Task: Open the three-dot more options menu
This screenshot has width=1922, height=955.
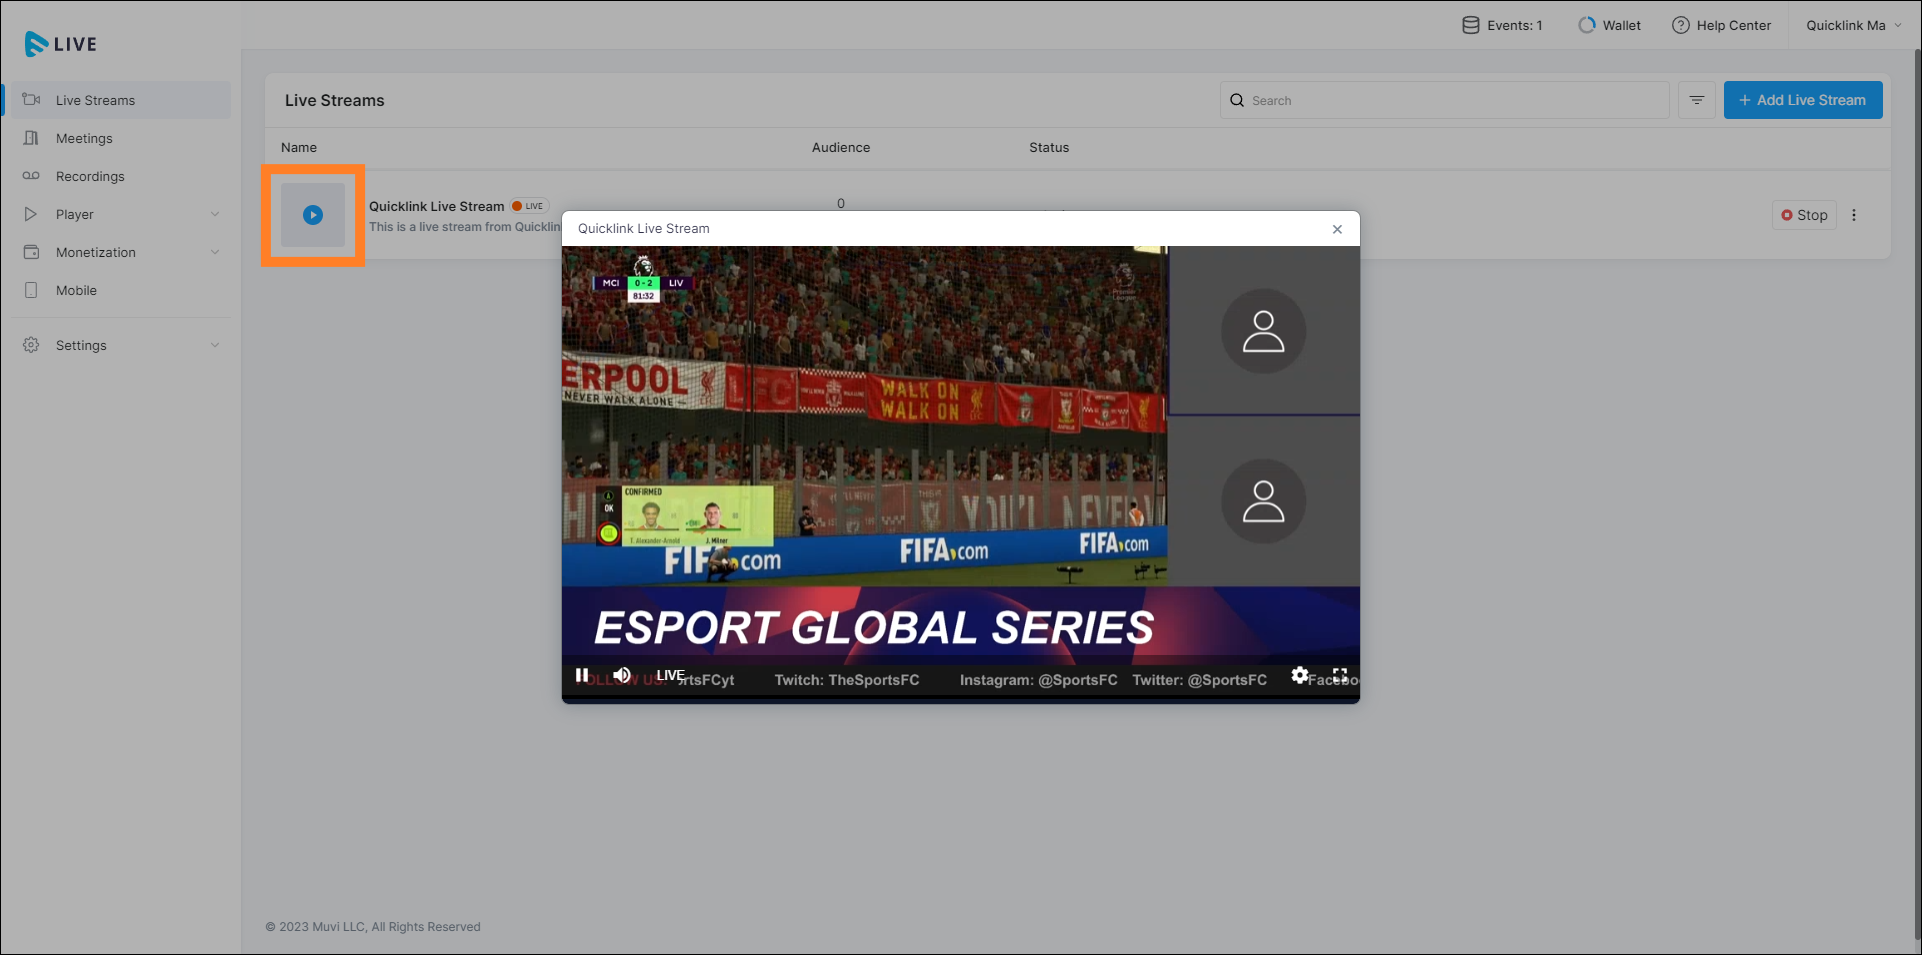Action: tap(1854, 215)
